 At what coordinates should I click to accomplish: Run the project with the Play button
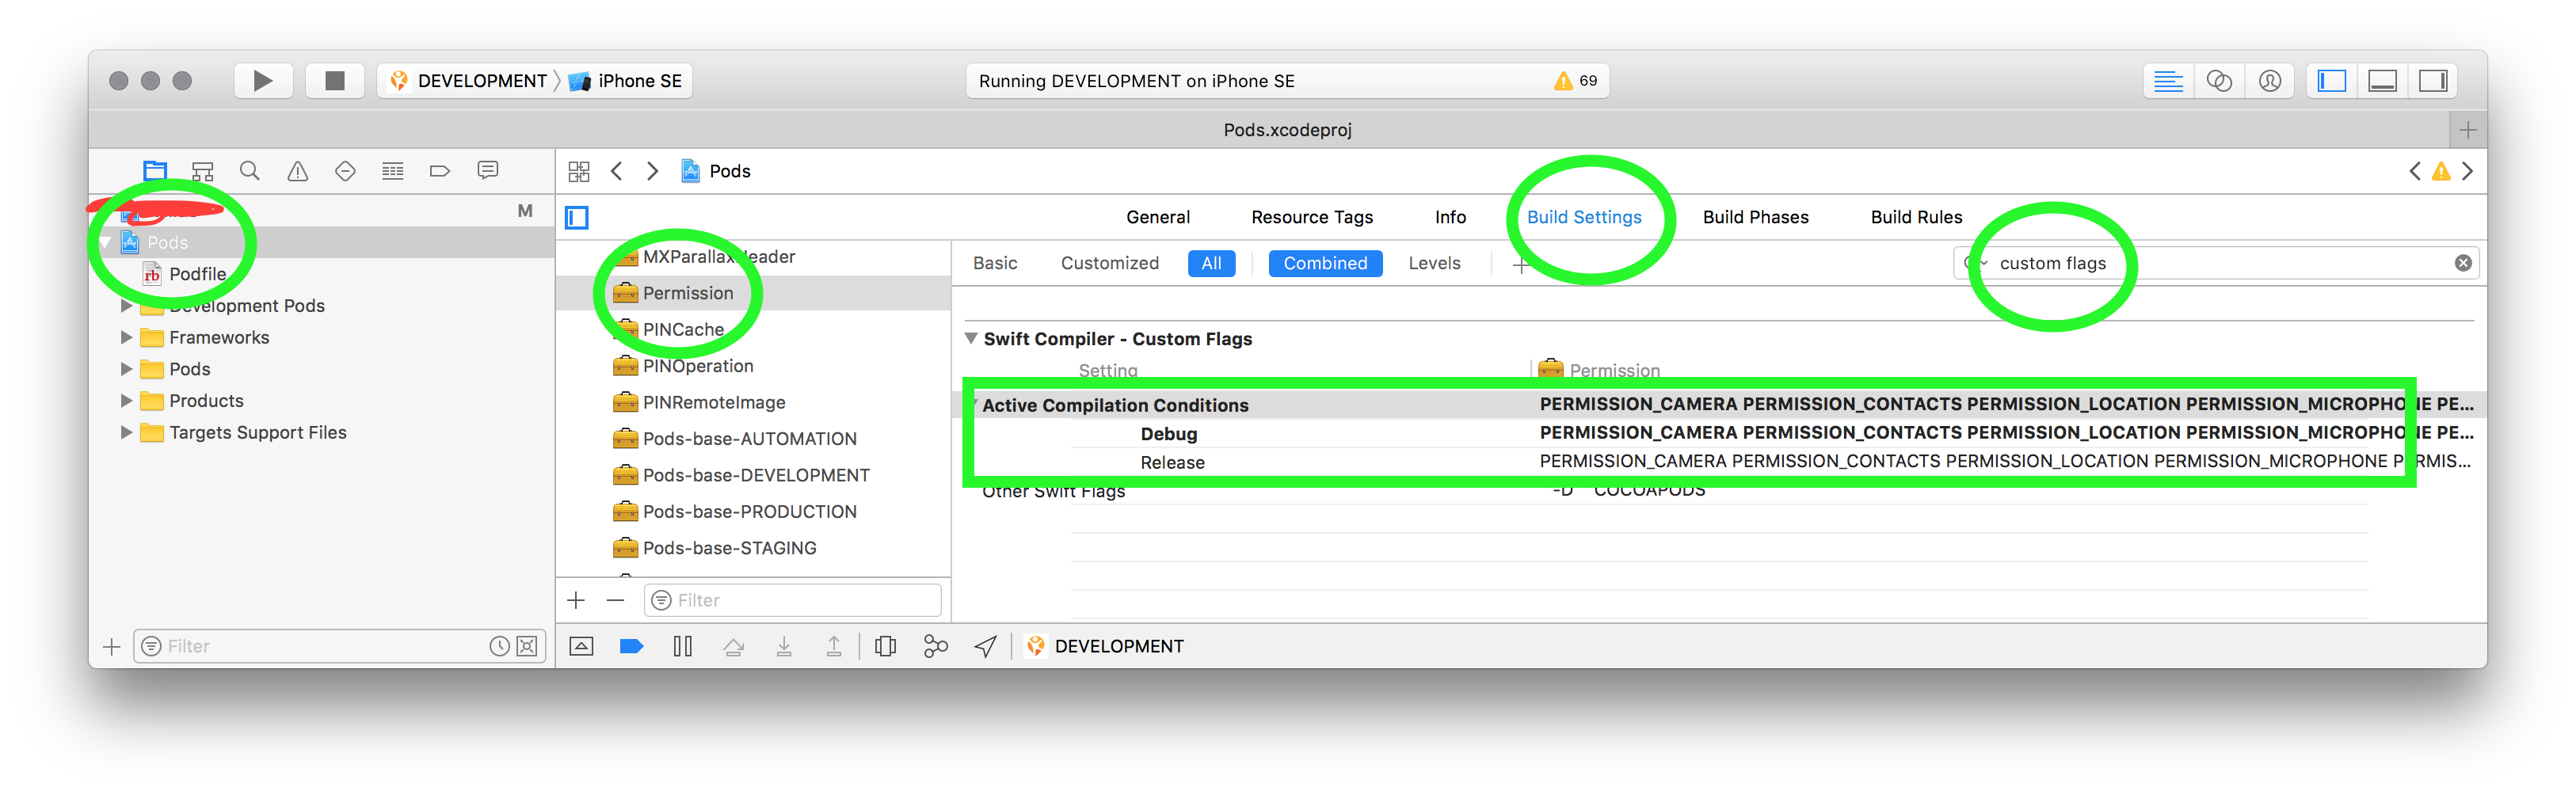click(263, 81)
